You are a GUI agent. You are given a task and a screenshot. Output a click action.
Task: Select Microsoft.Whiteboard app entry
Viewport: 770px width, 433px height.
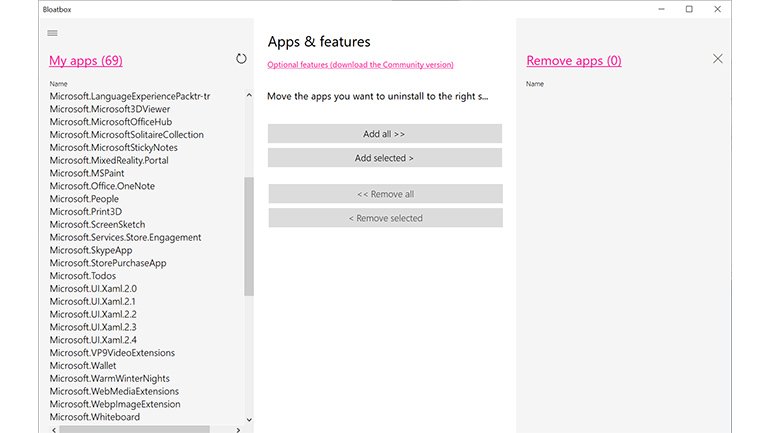(x=94, y=417)
